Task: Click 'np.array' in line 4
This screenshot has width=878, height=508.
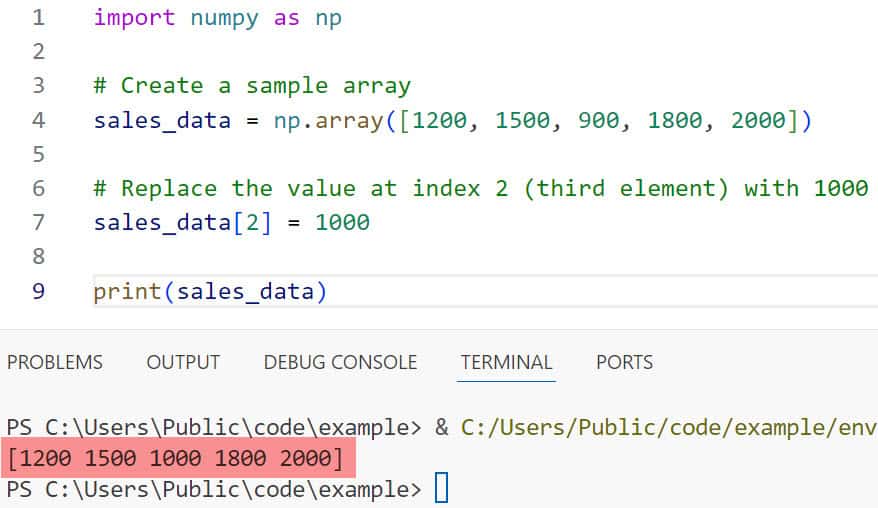Action: 328,120
